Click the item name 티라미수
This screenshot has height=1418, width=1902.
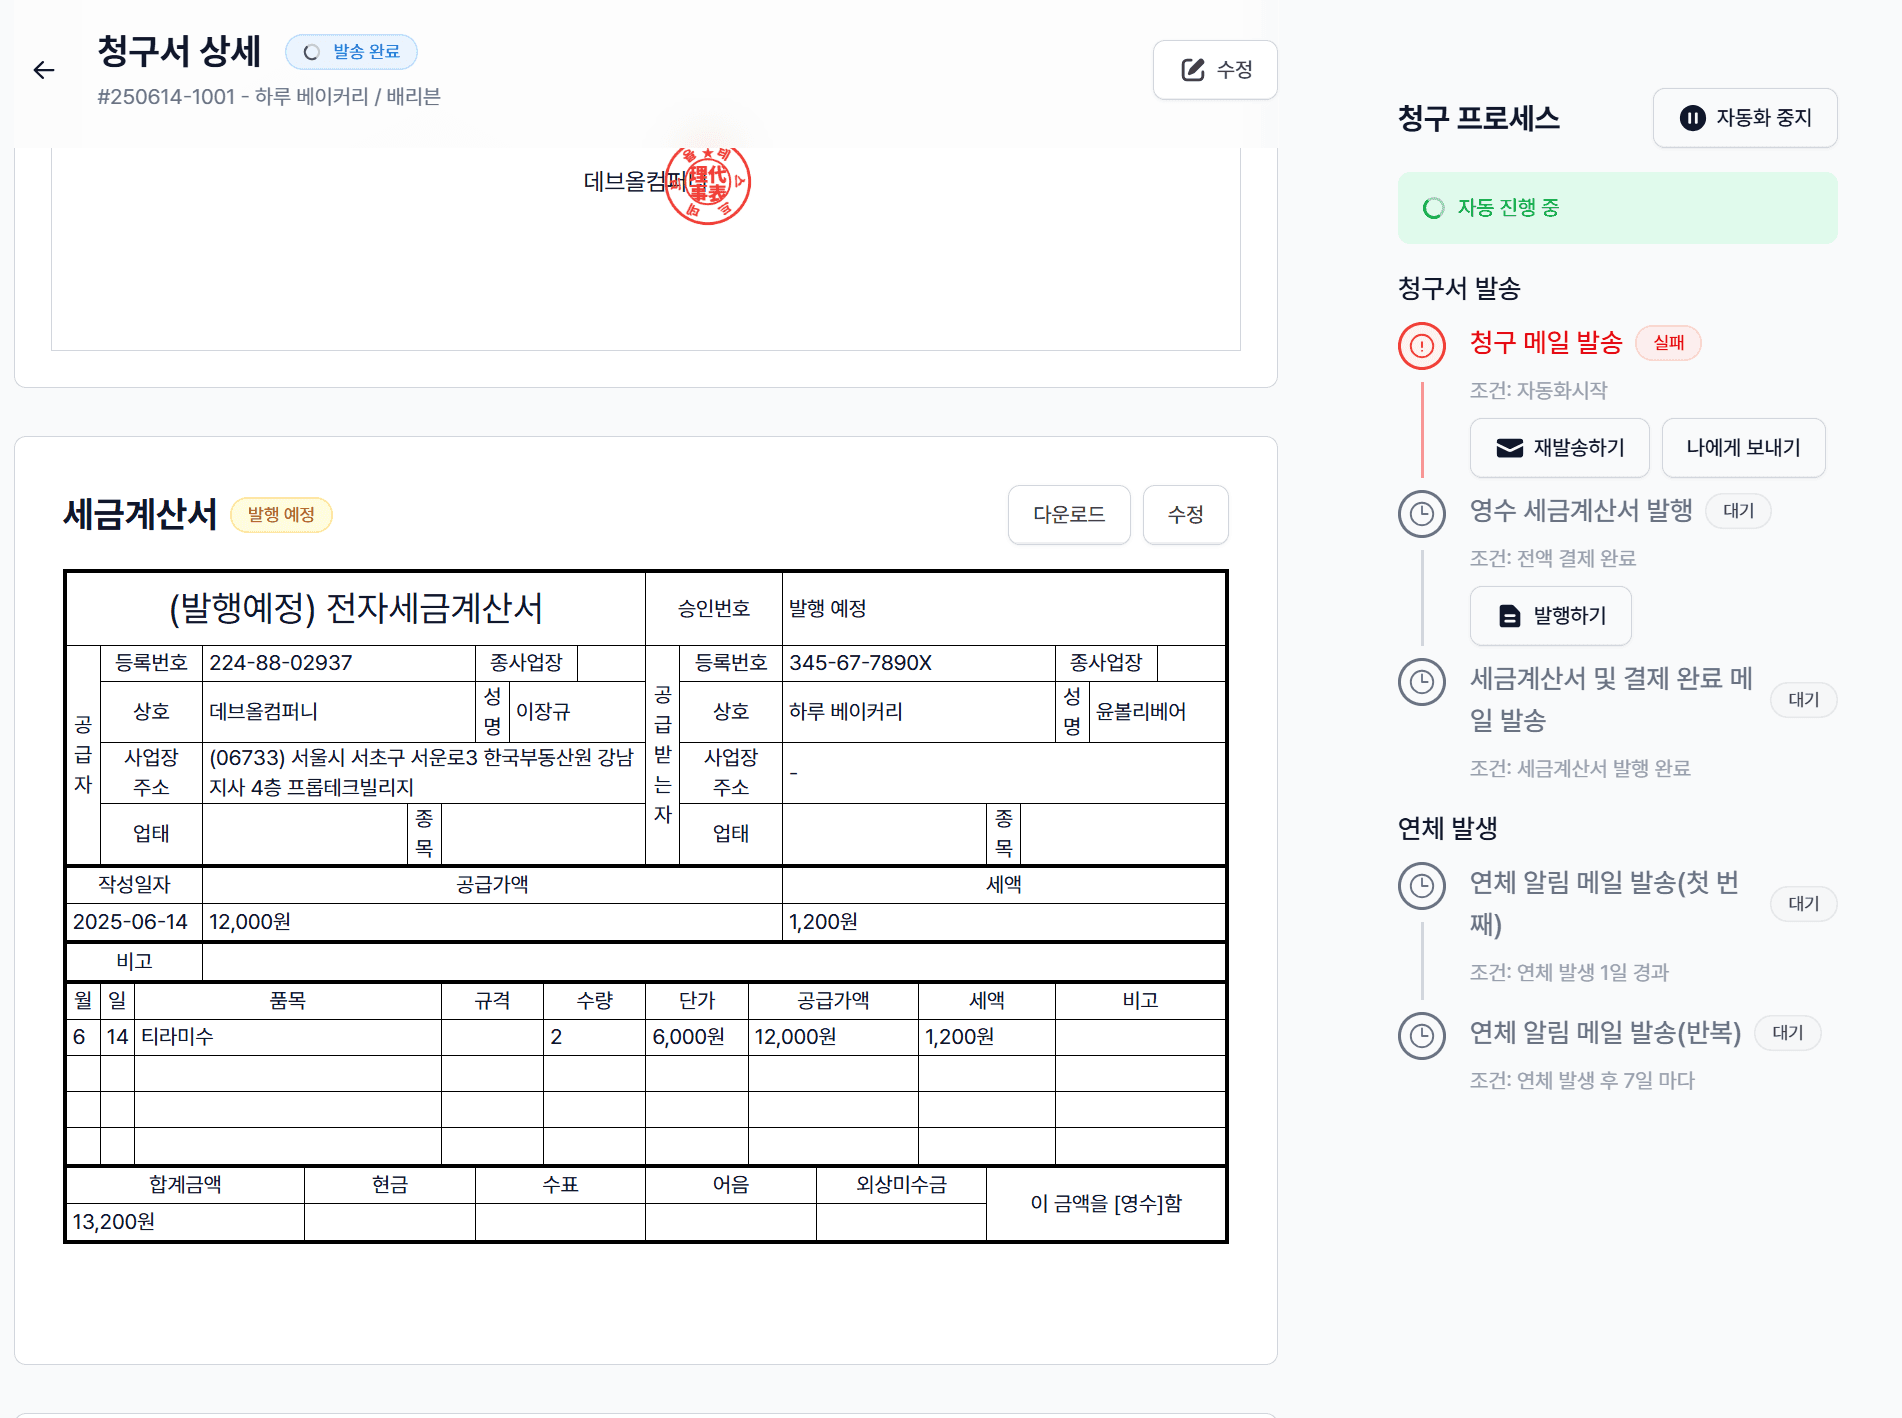(177, 1037)
